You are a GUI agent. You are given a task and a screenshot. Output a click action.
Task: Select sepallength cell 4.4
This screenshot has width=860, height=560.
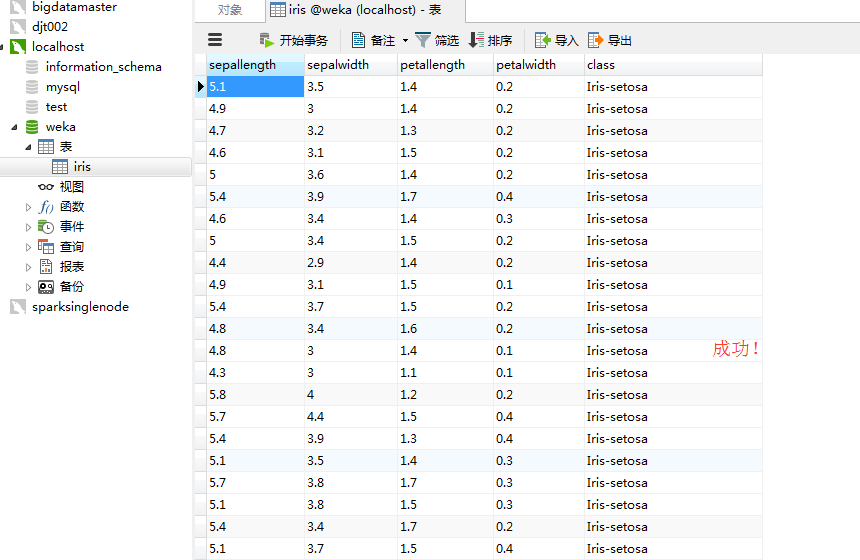[255, 263]
